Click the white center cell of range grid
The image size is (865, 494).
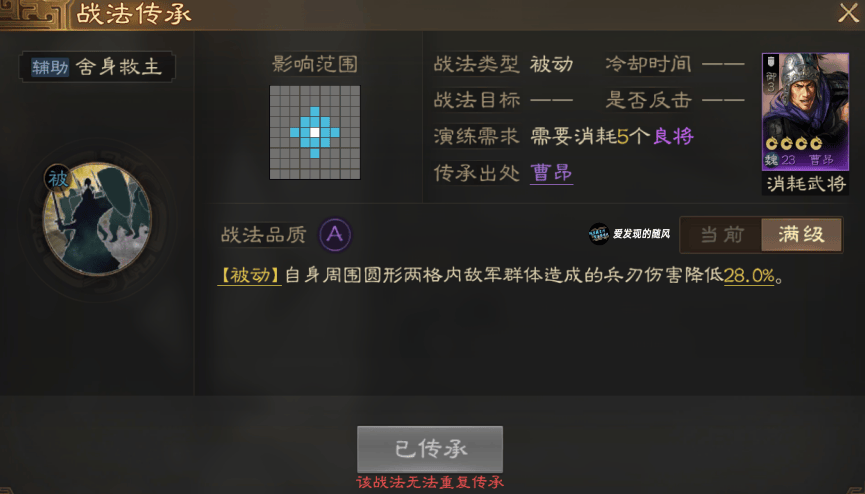coord(314,132)
